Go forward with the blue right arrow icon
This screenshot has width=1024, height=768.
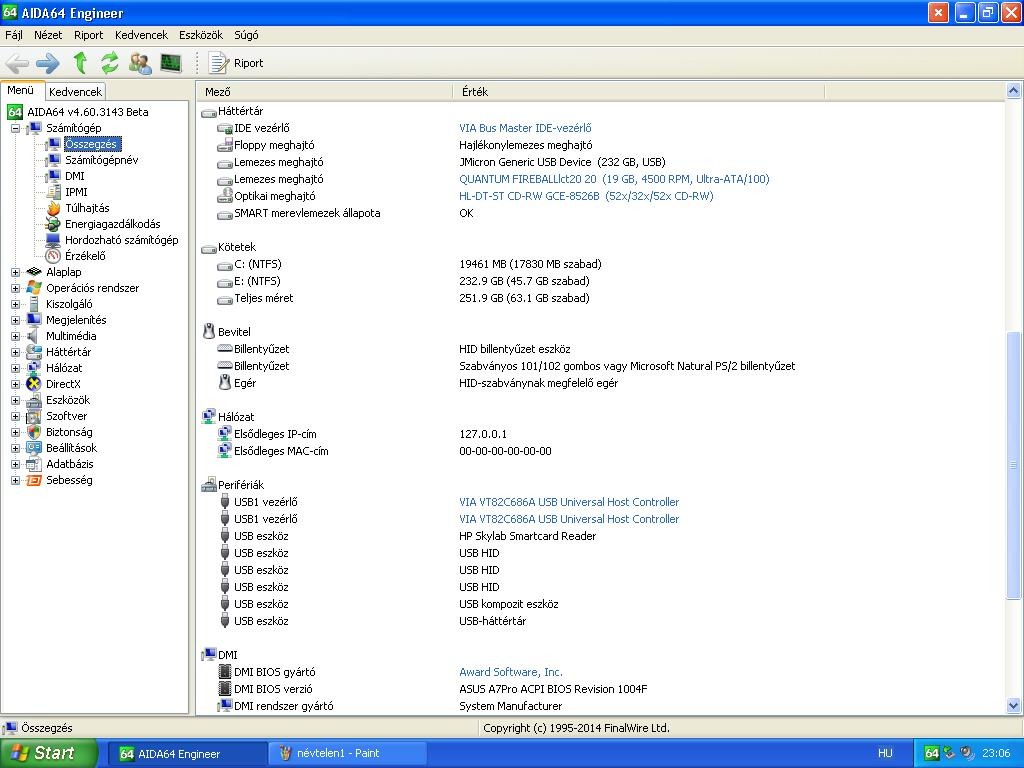pos(48,63)
